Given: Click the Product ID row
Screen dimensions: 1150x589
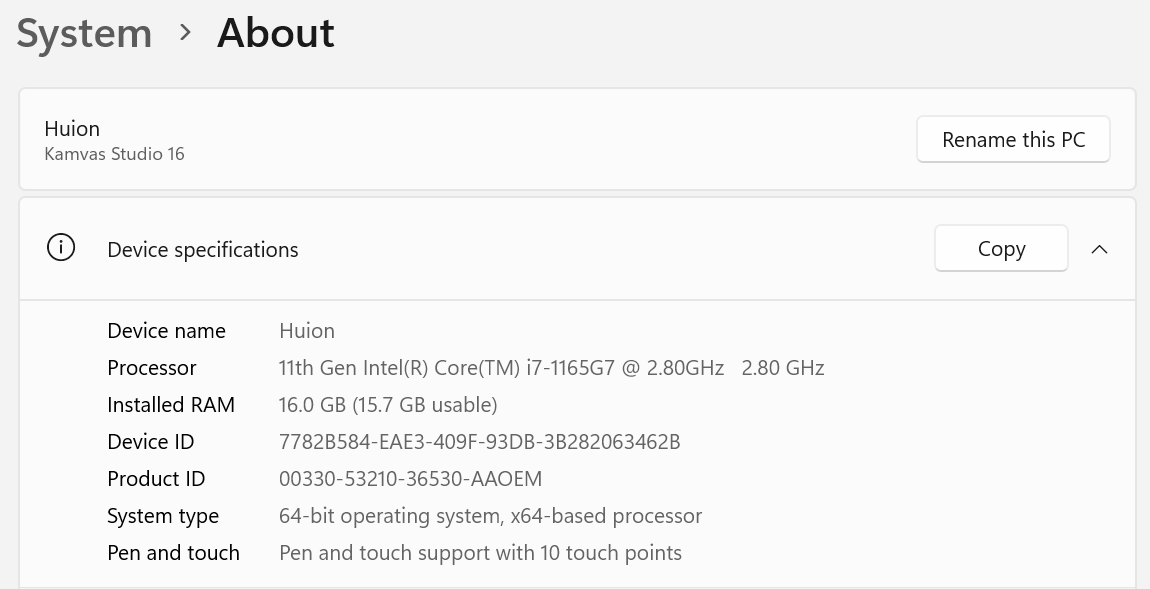Looking at the screenshot, I should click(x=156, y=478).
